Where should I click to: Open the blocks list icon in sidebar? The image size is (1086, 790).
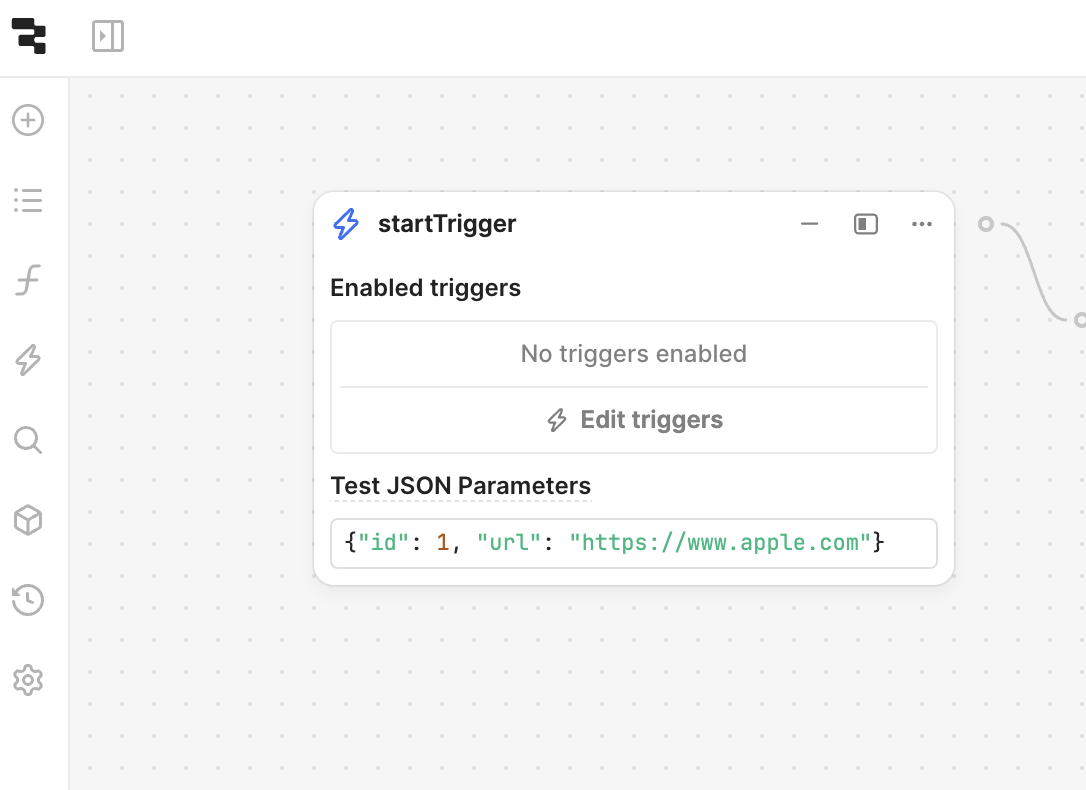pyautogui.click(x=28, y=201)
